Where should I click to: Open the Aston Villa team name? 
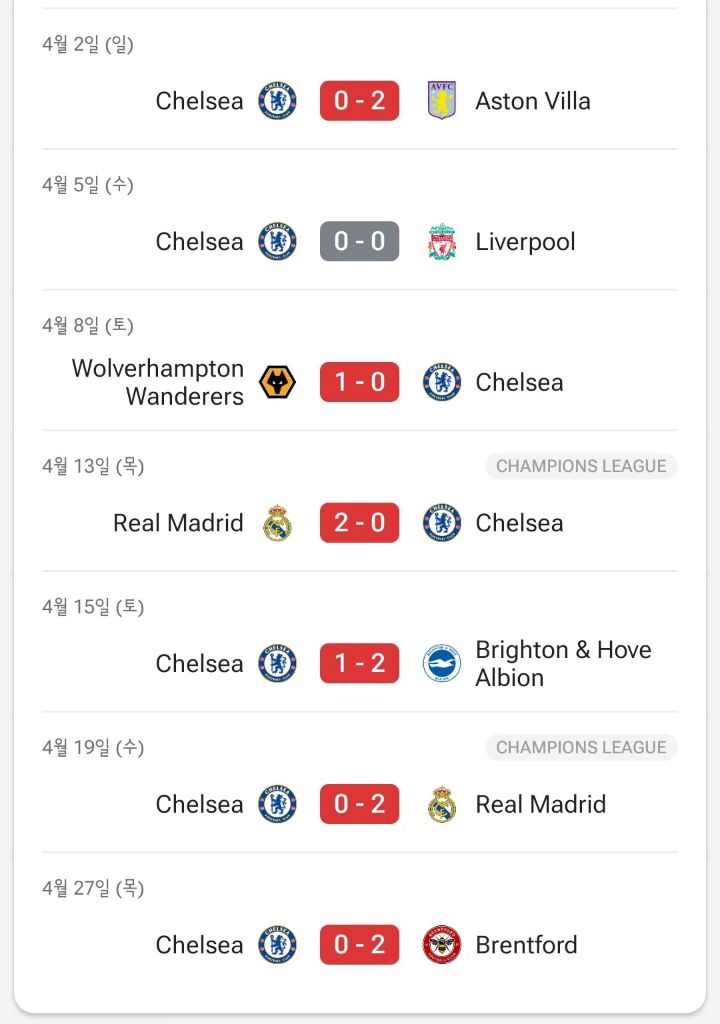(532, 101)
